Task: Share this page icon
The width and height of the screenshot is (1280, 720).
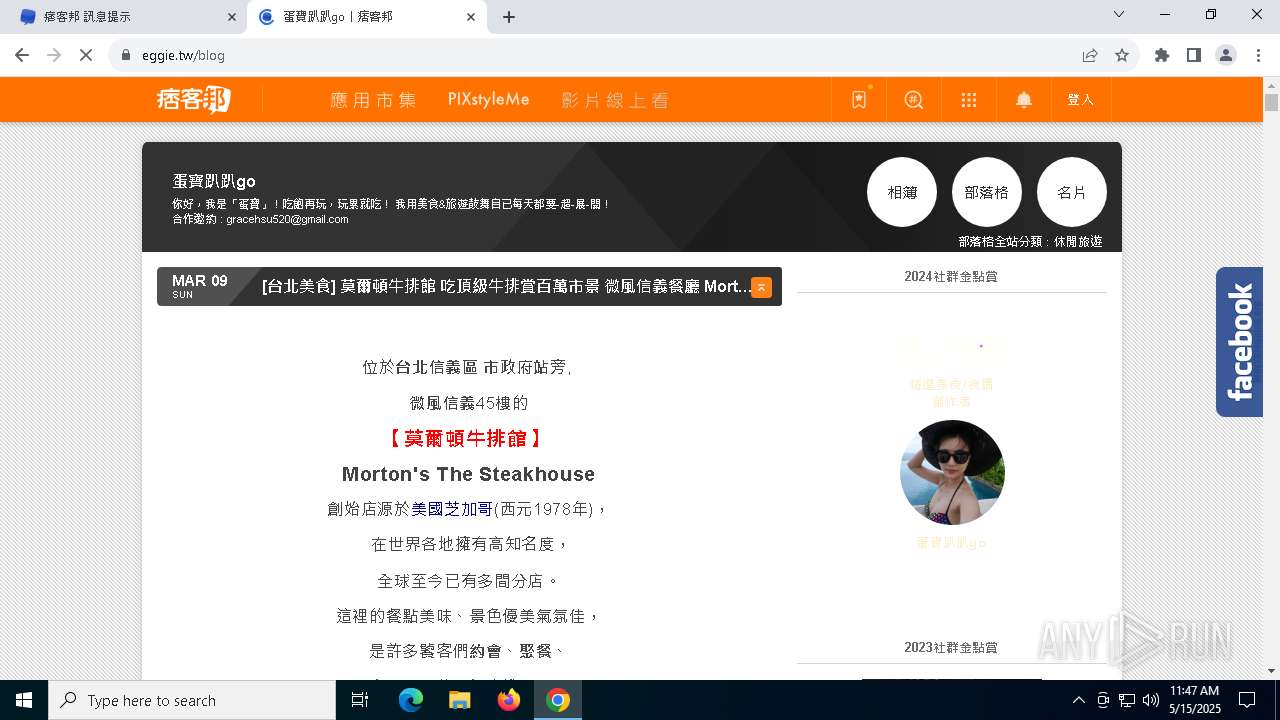Action: 1090,55
